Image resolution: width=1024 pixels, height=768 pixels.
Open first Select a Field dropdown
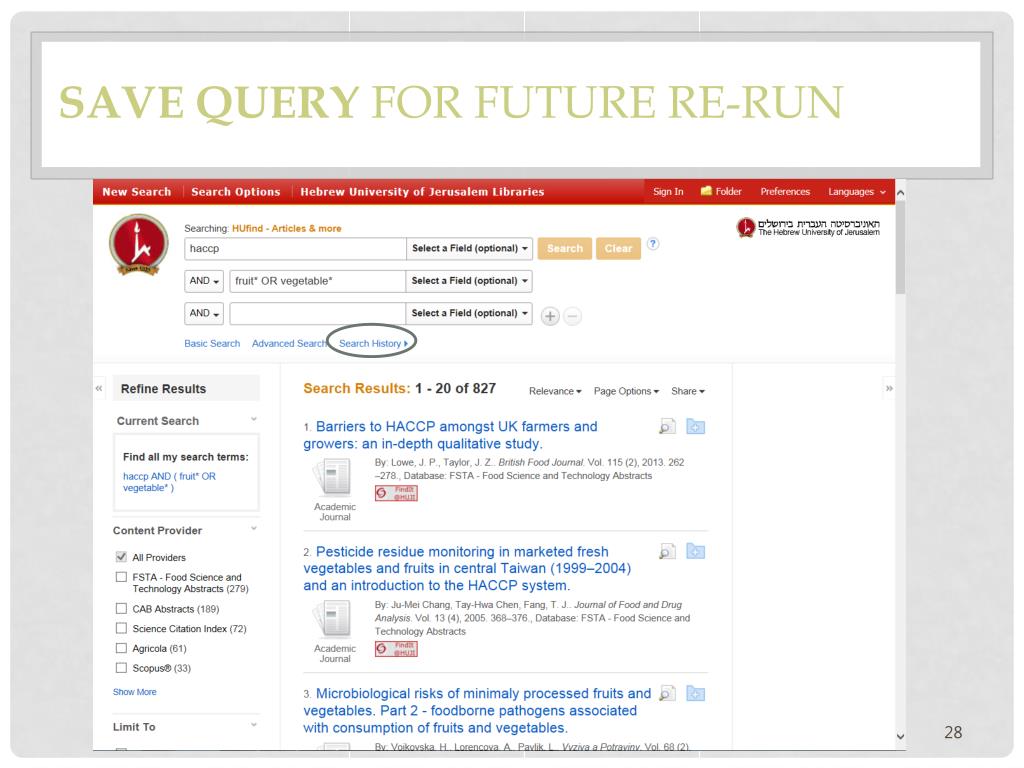469,248
